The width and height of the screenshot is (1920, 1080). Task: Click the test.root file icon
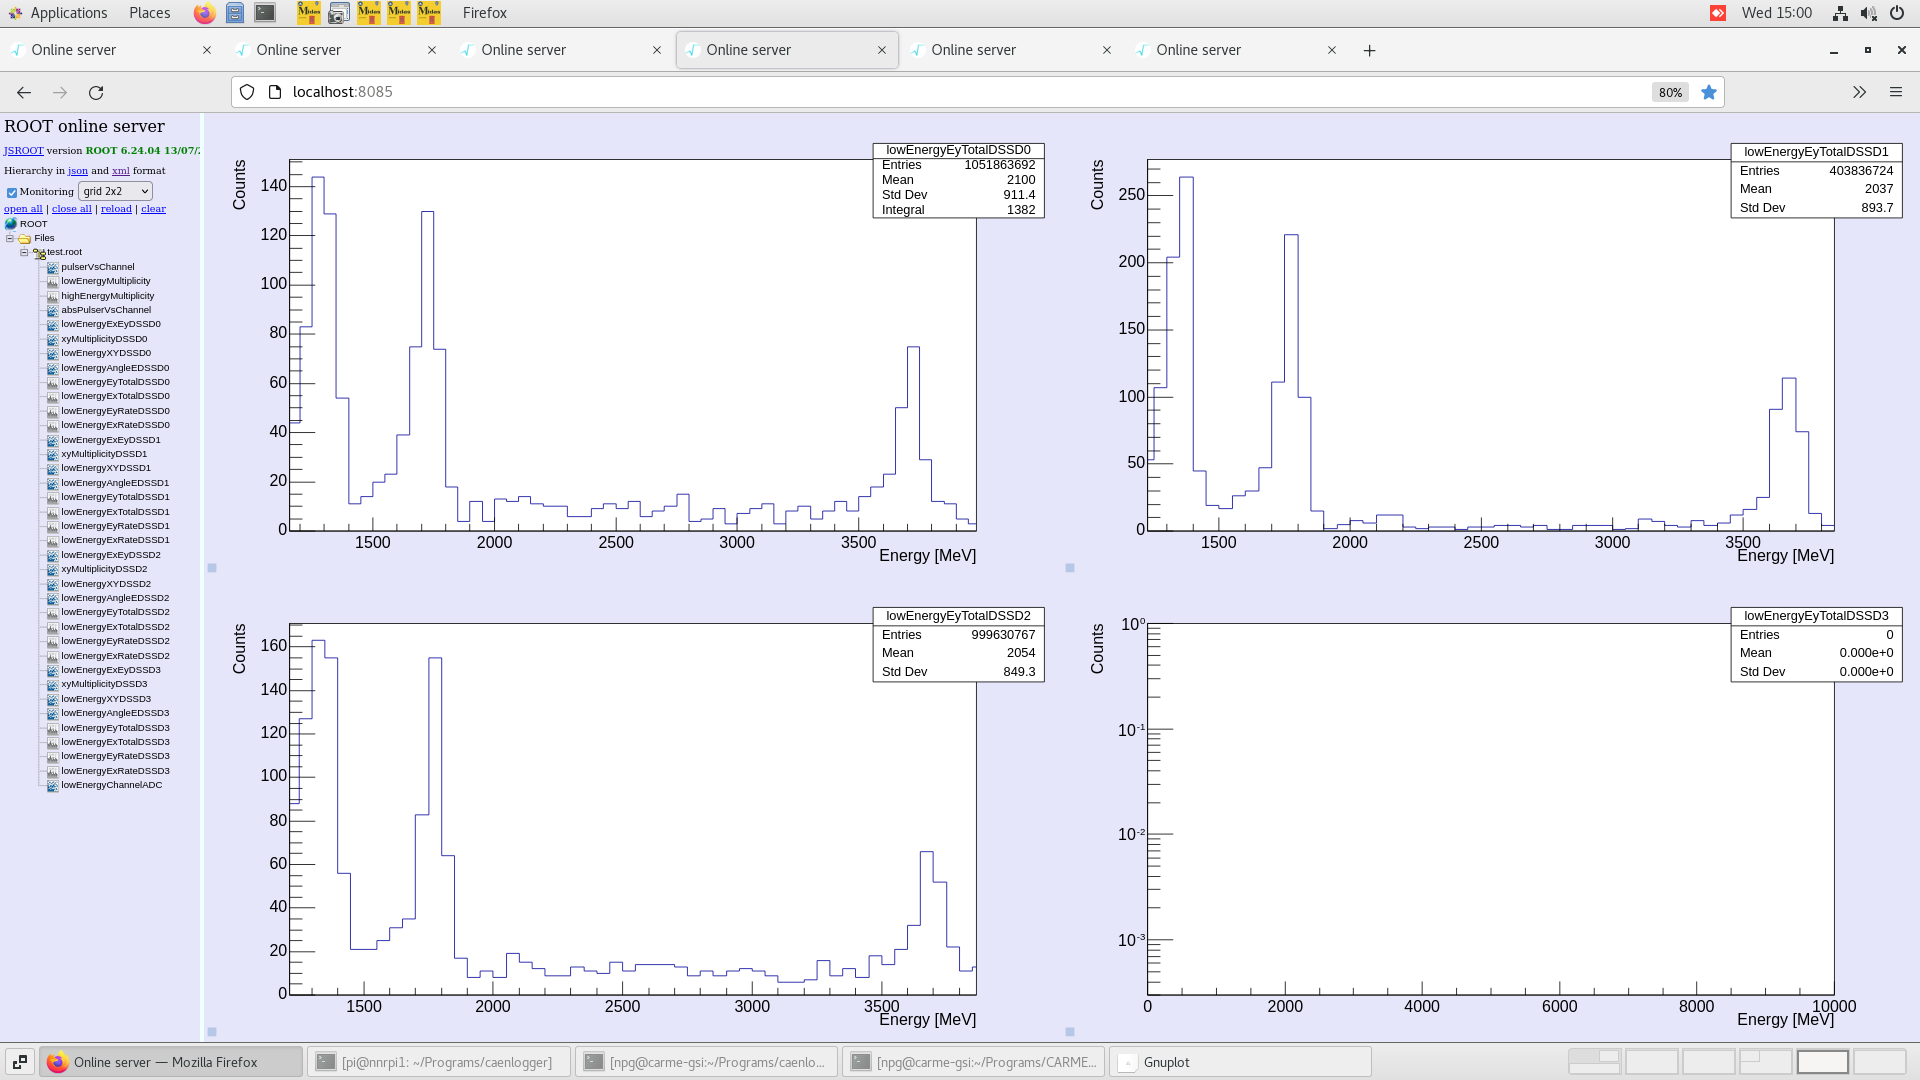(39, 253)
